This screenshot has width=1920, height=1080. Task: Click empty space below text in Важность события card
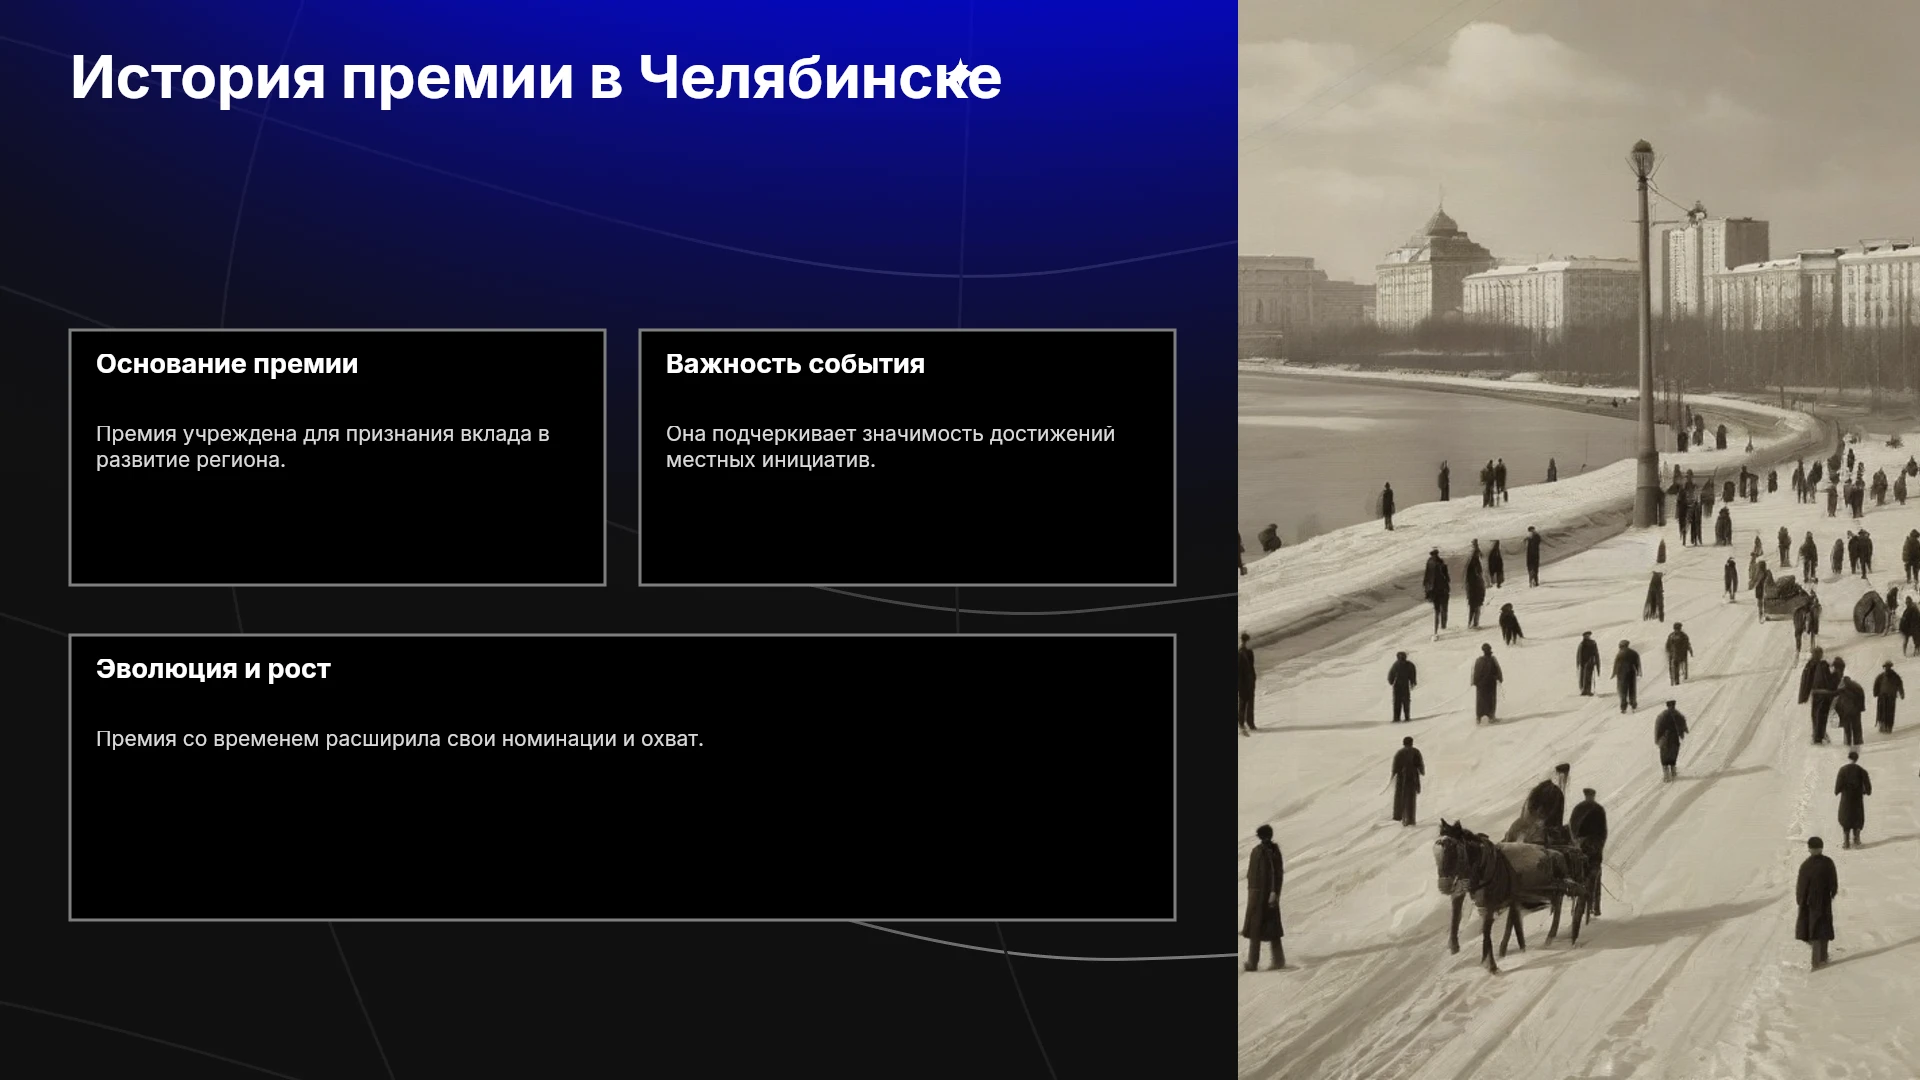click(x=907, y=530)
